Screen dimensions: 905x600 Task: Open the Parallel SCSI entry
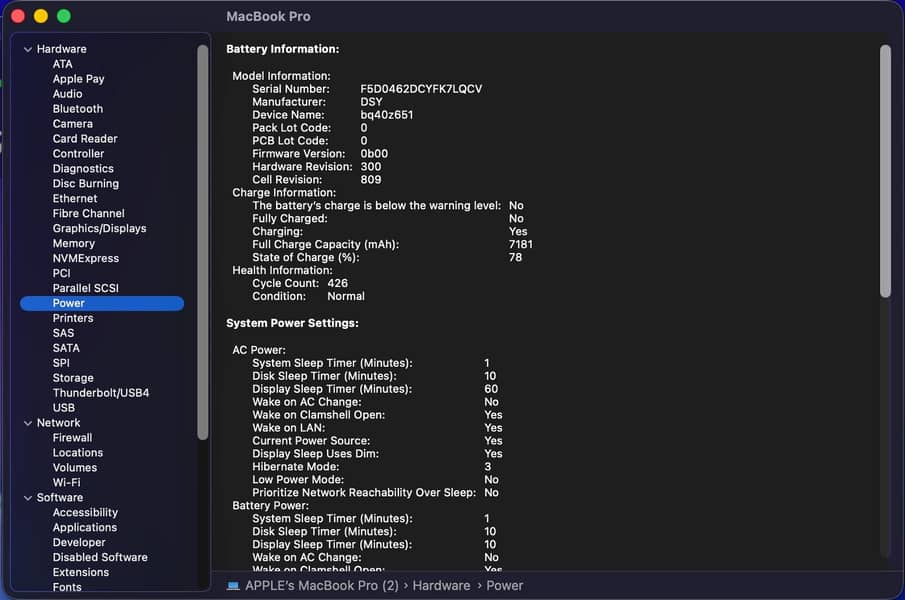[x=85, y=288]
